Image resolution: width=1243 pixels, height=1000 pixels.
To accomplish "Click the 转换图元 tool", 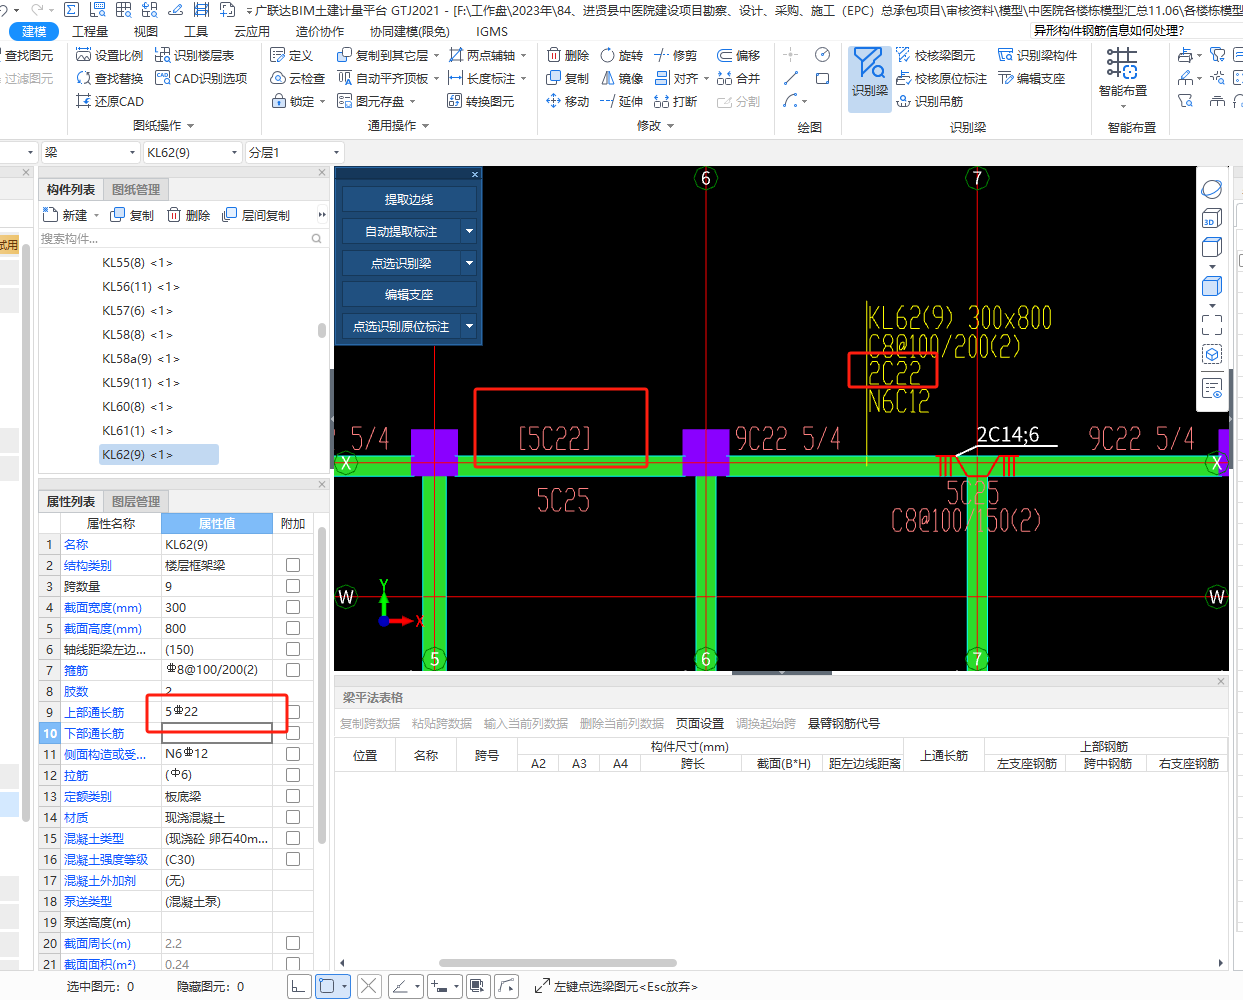I will (x=481, y=101).
